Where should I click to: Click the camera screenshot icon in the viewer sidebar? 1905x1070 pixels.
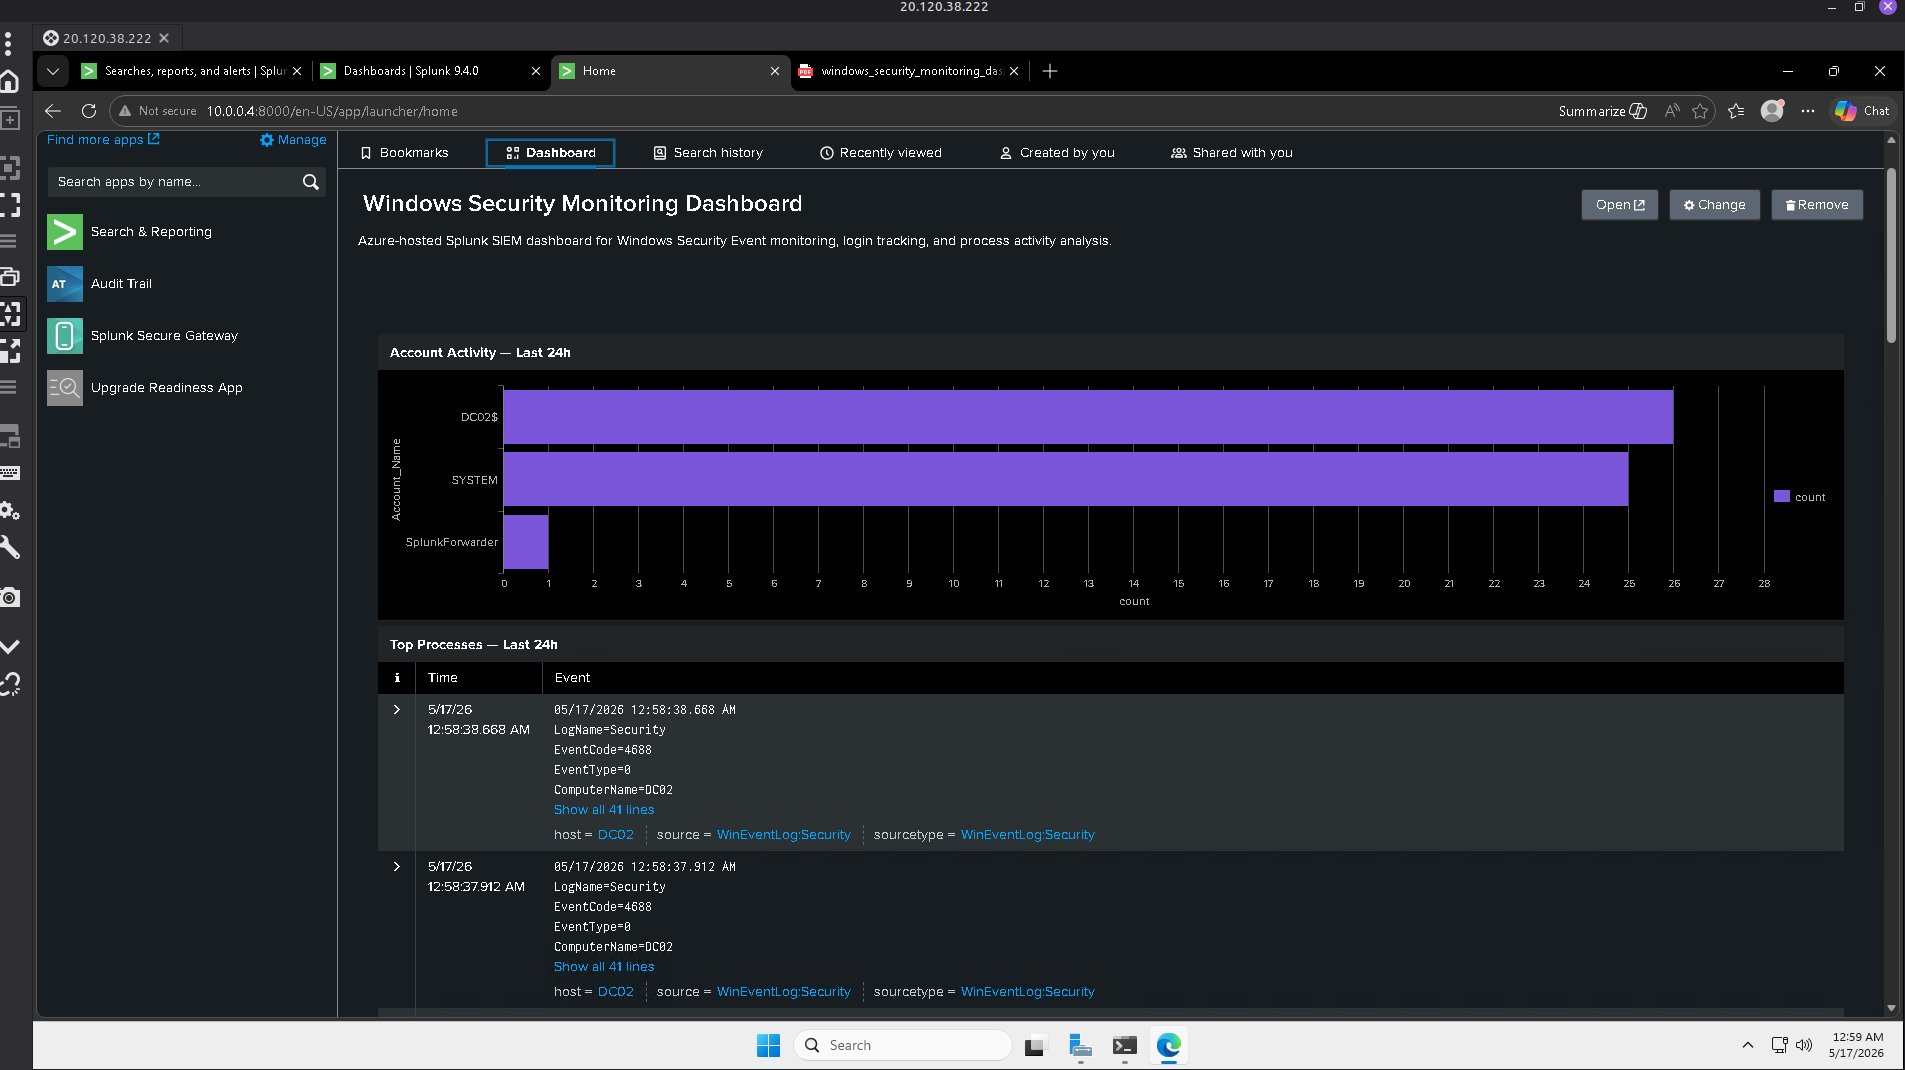[10, 597]
